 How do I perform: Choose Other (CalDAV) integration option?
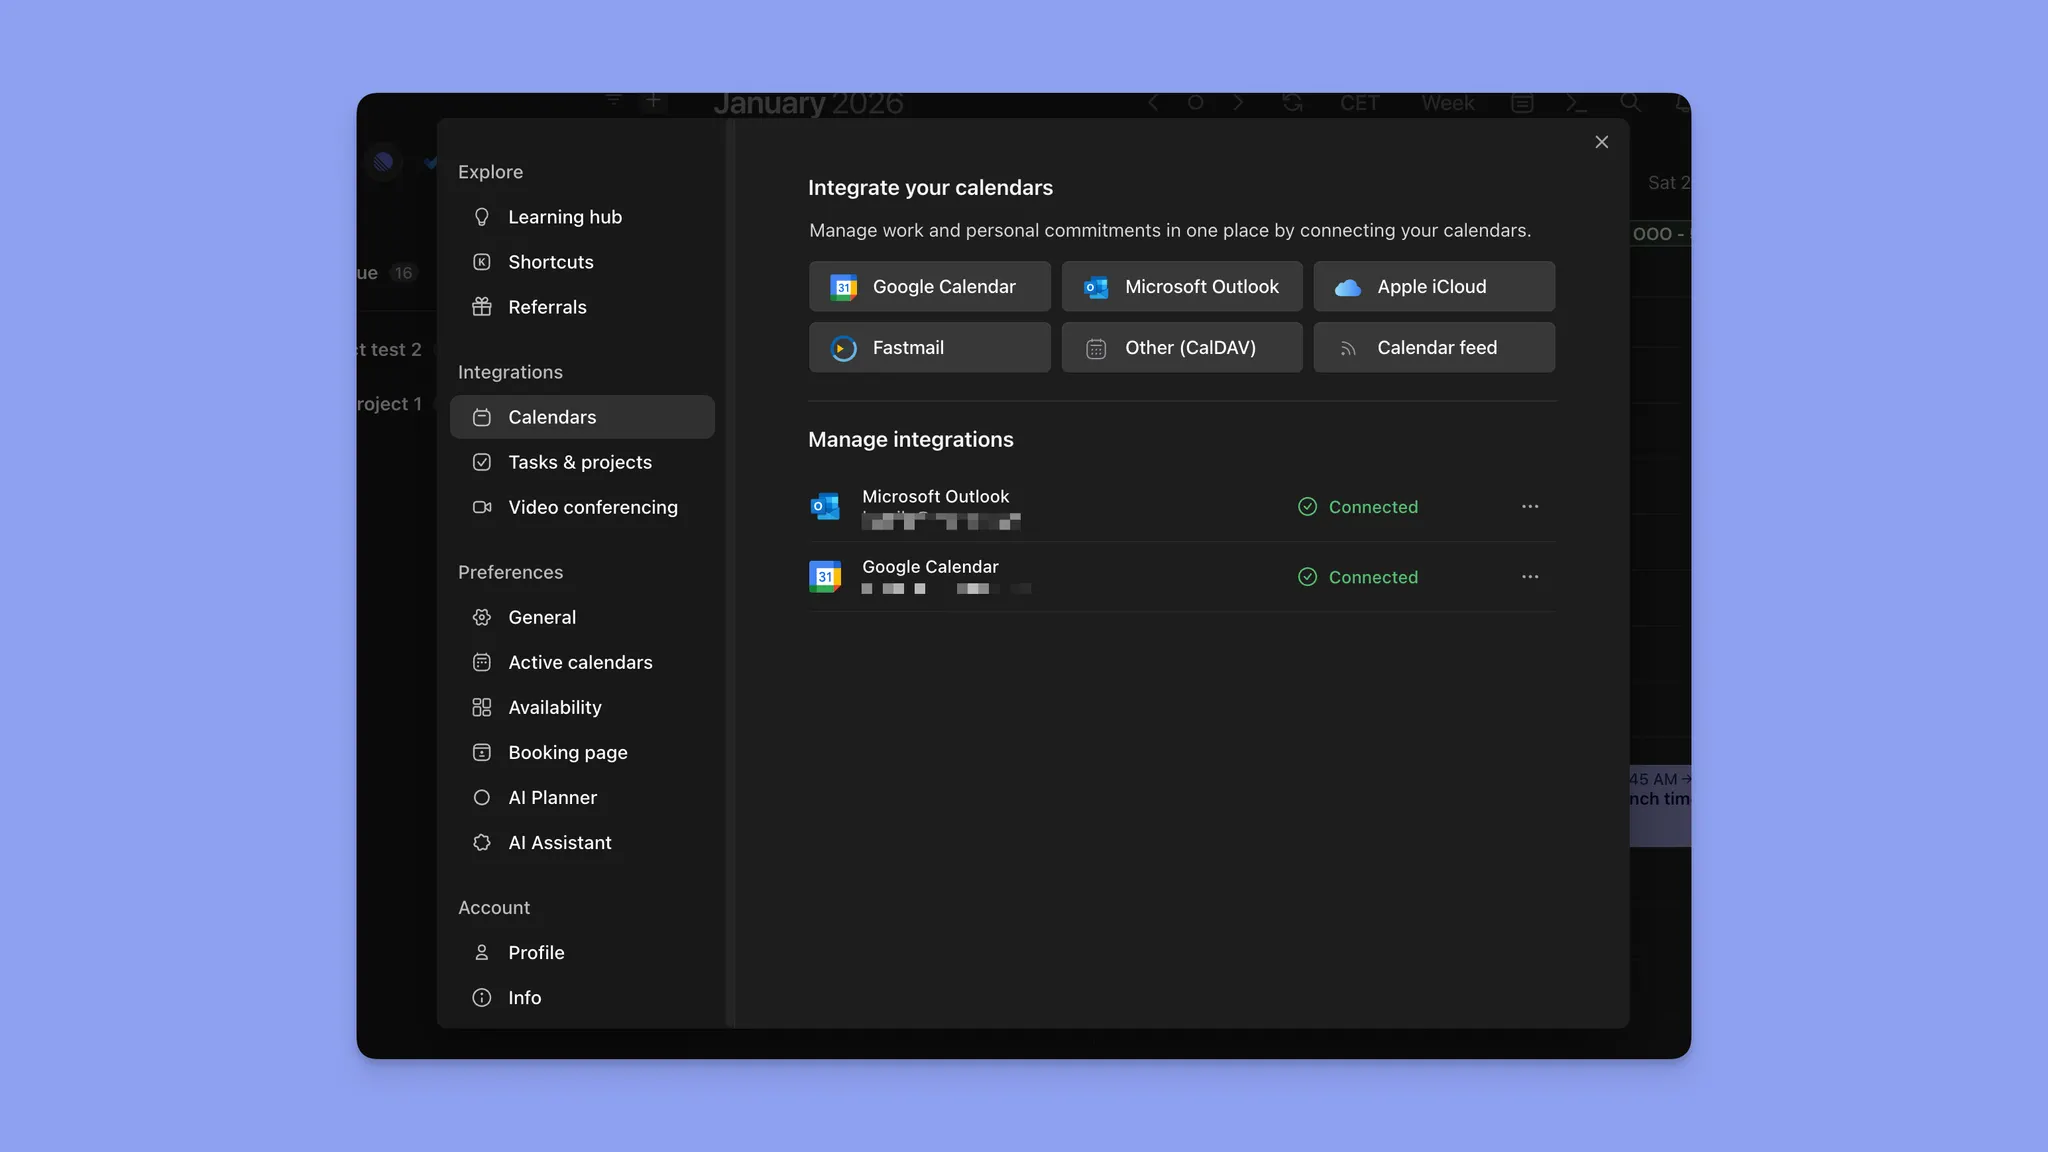1181,348
